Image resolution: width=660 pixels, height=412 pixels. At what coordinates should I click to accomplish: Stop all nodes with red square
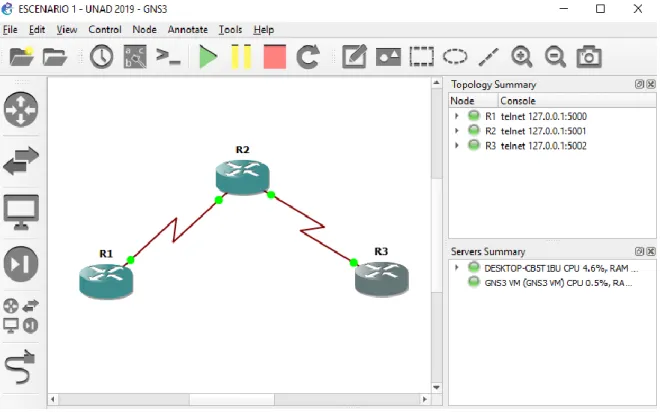click(x=275, y=57)
